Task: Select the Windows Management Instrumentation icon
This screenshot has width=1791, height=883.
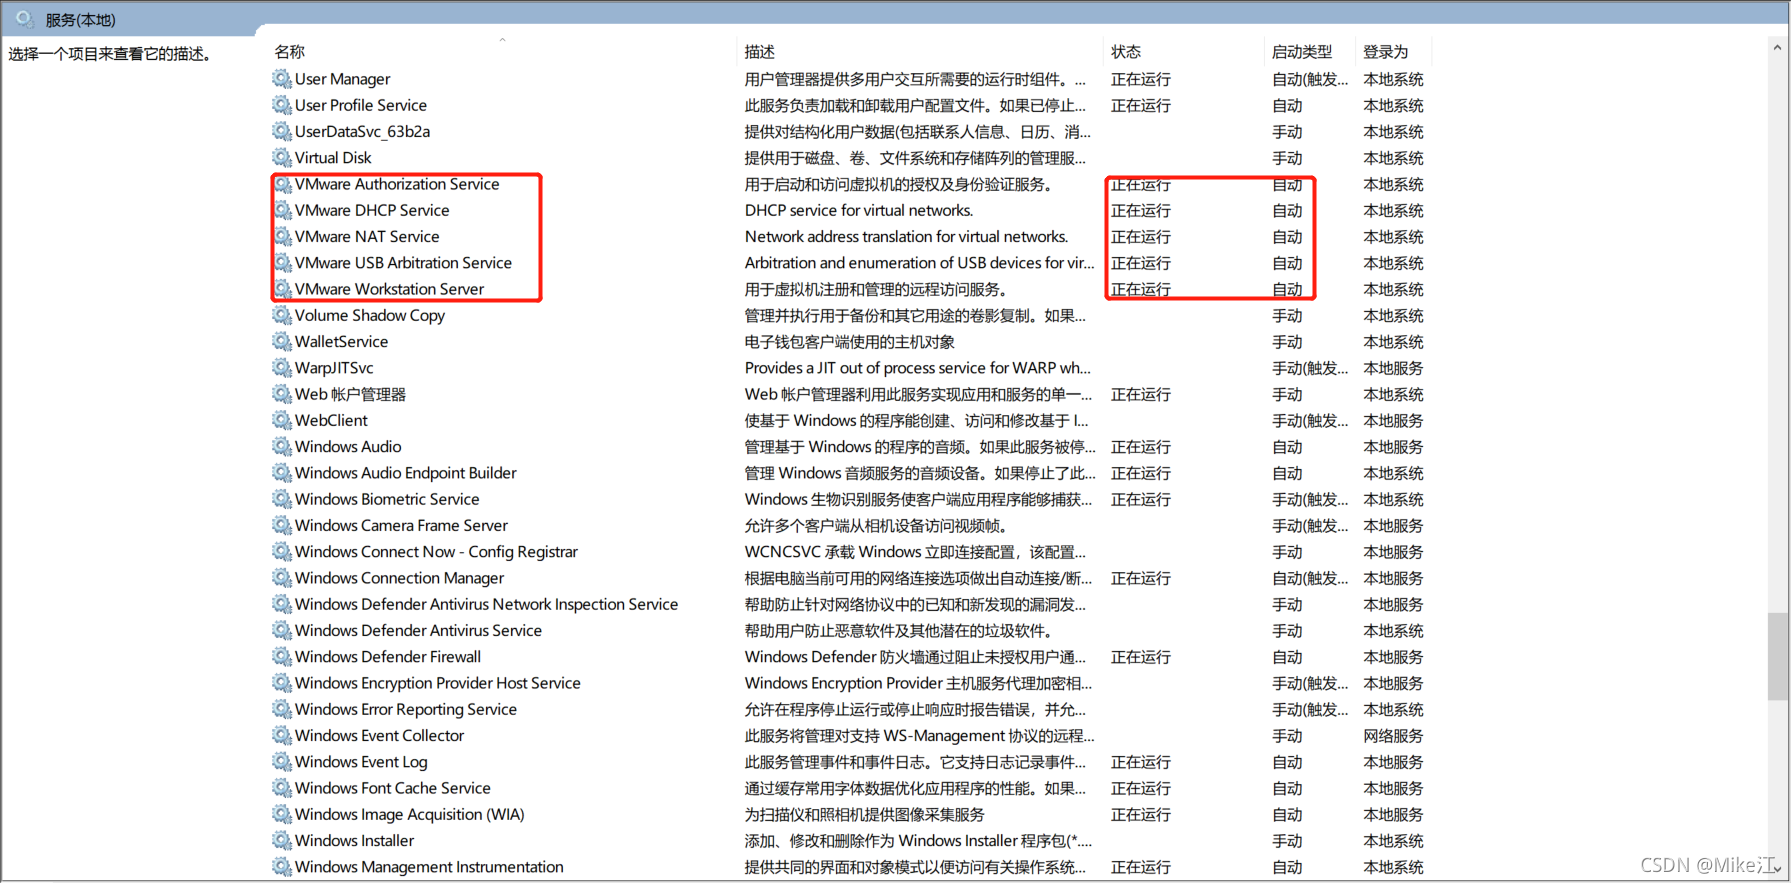Action: 281,866
